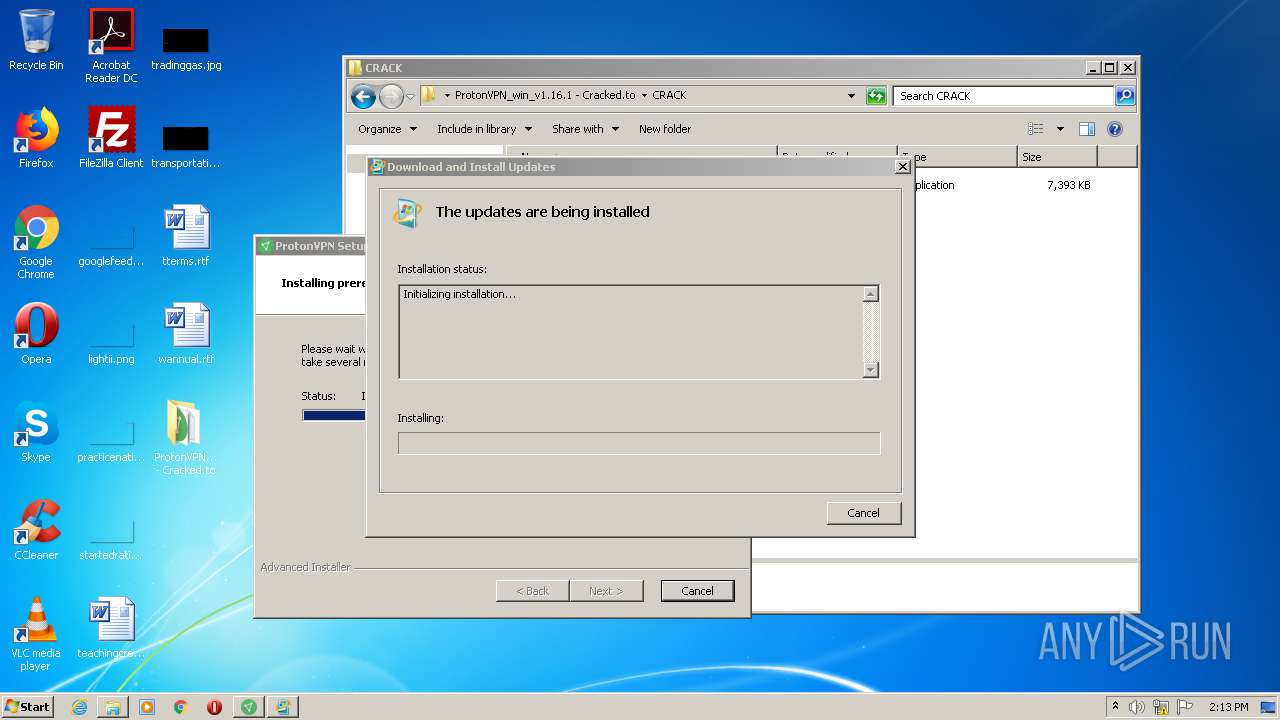Click ProtonVPN_win_v1.16.1 - Cracked.to breadcrumb
Image resolution: width=1280 pixels, height=720 pixels.
[545, 96]
